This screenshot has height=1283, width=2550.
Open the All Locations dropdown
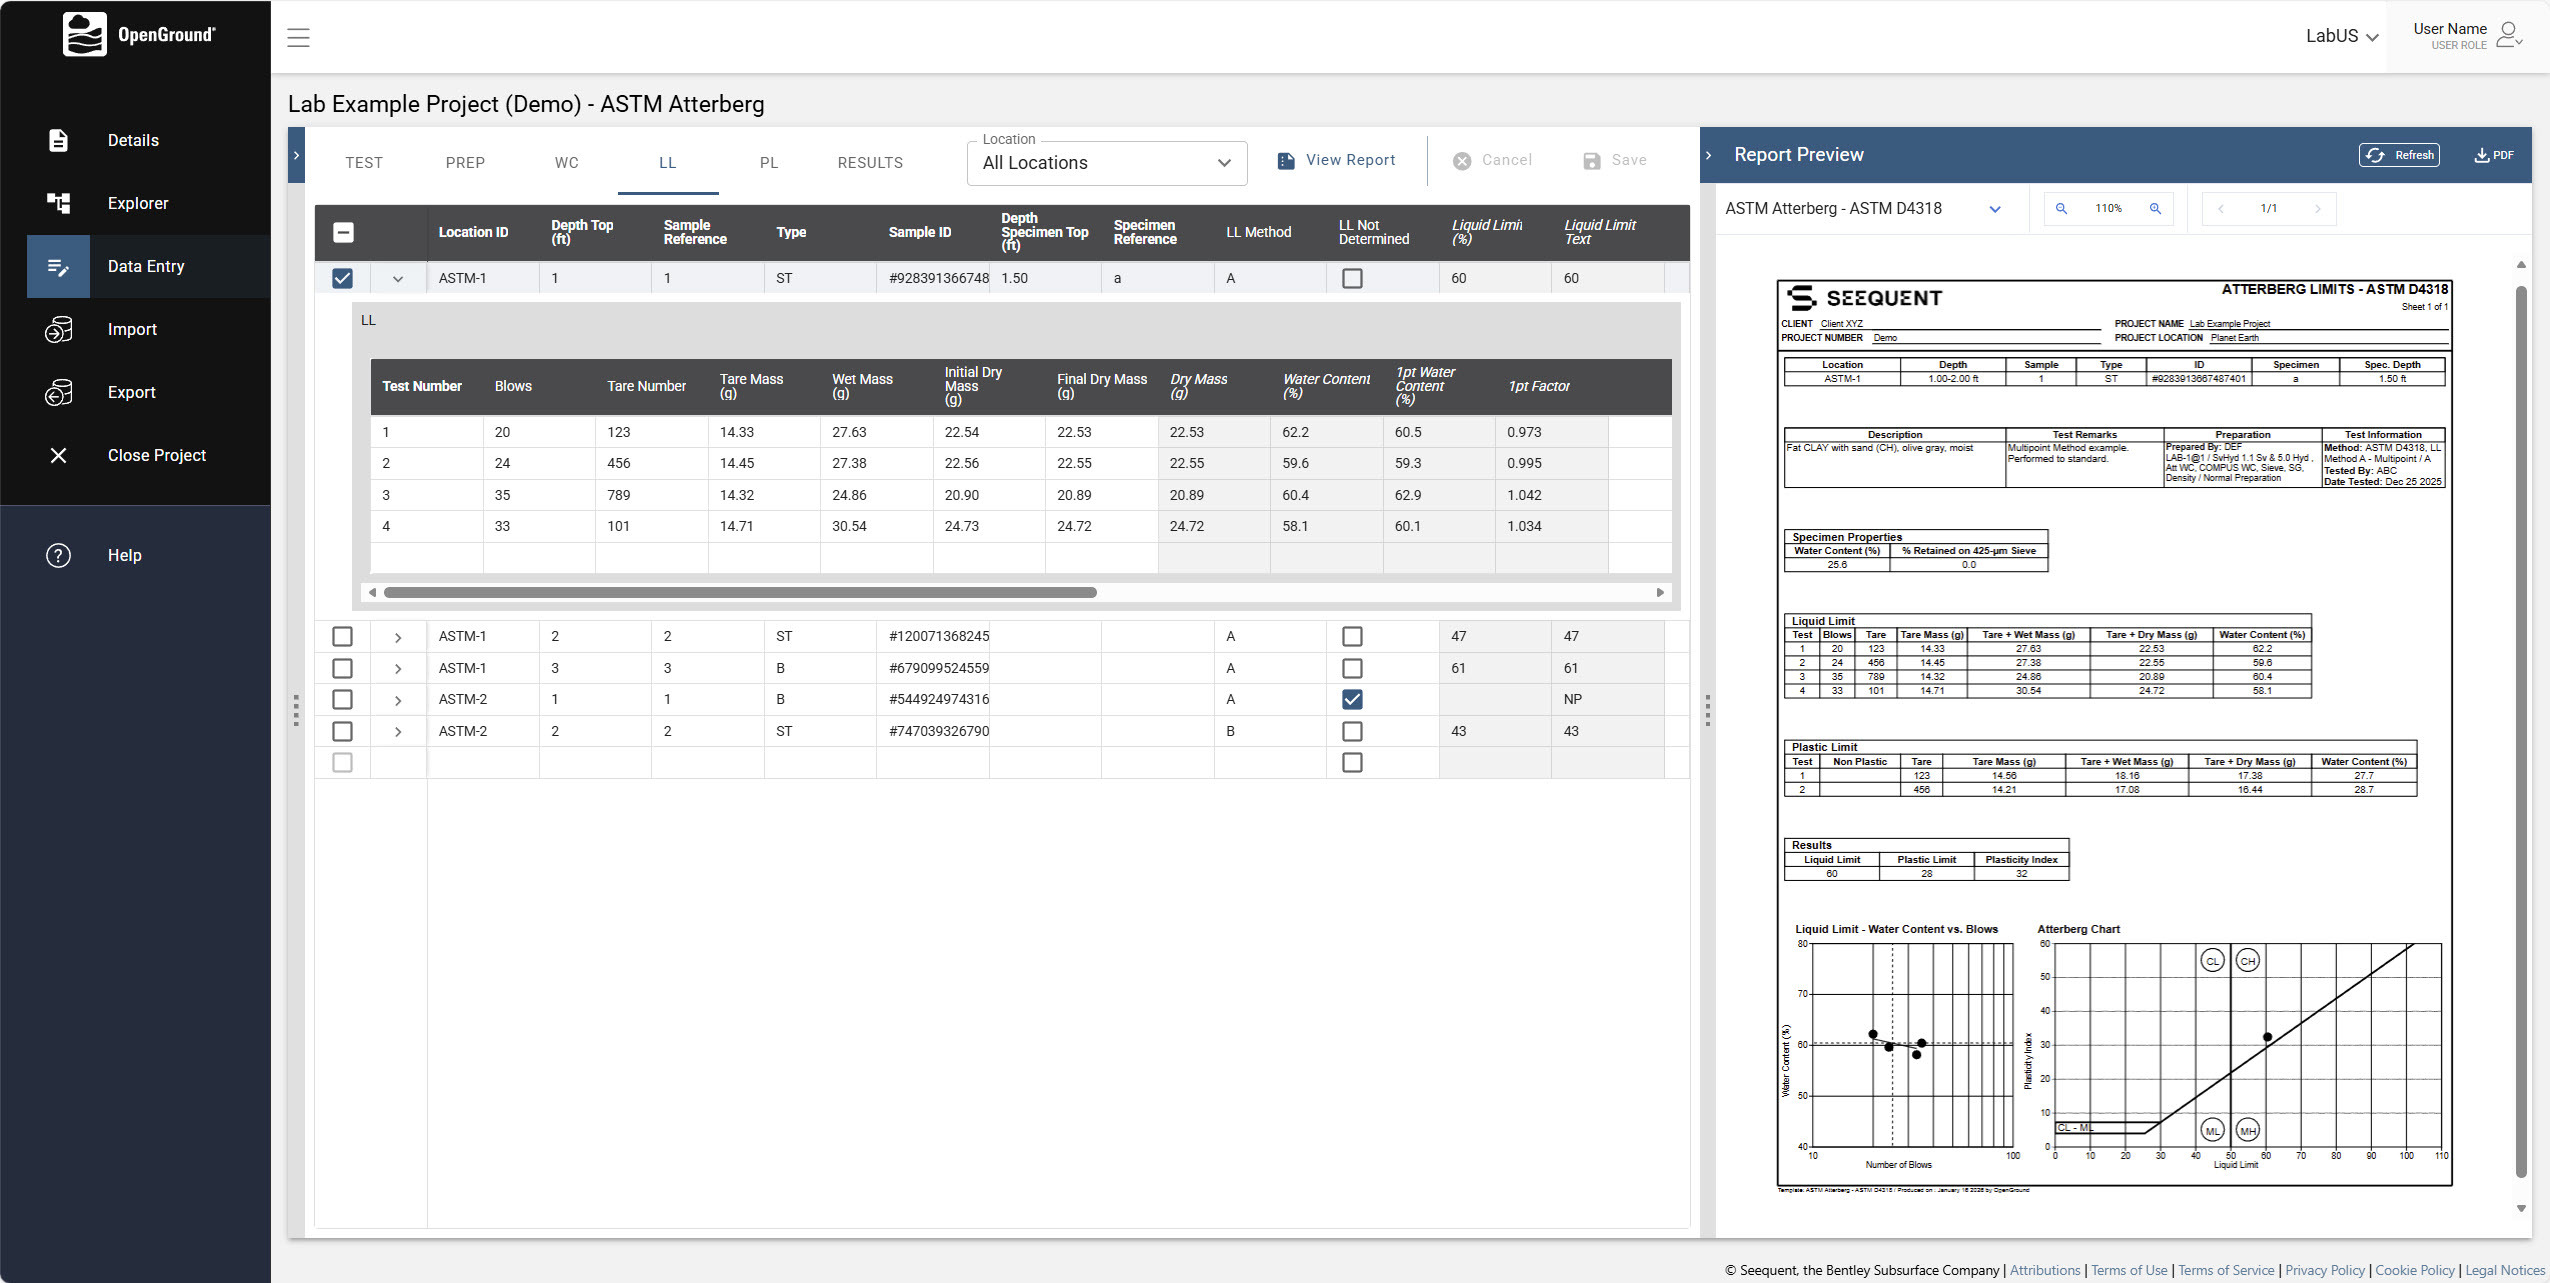[x=1105, y=162]
